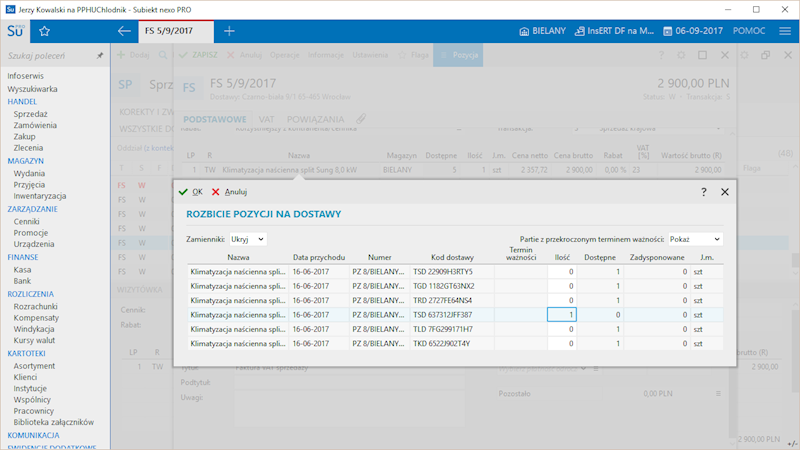
Task: Click the KOMUNIKACJA section header
Action: click(x=33, y=435)
